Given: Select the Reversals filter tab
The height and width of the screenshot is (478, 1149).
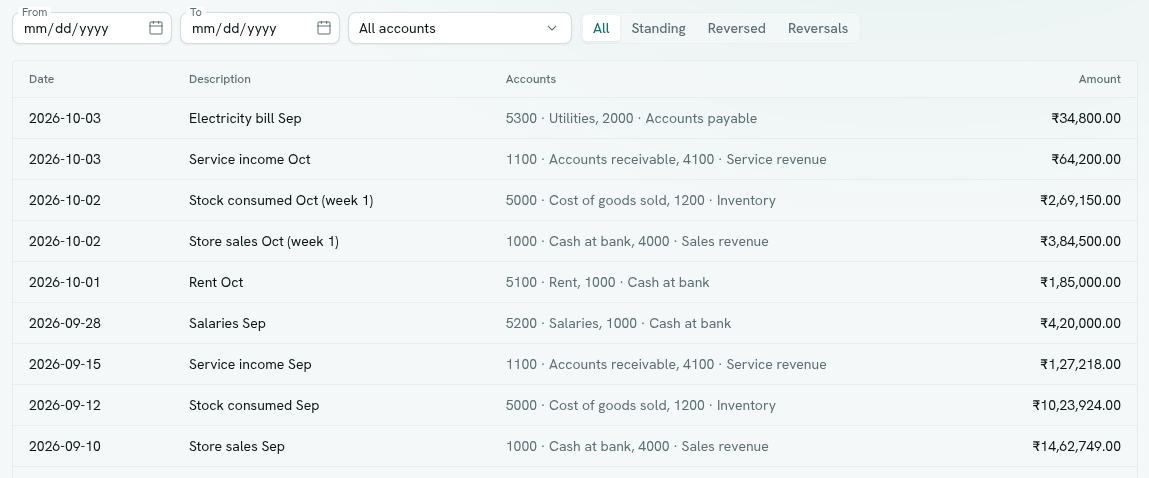Looking at the screenshot, I should coord(818,28).
